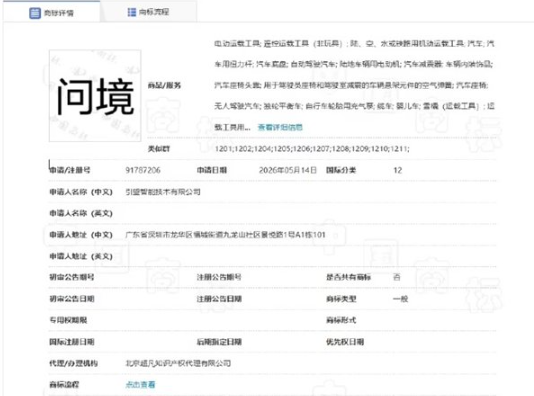Click goods text line starting 无人驾驶汽车
This screenshot has height=396, width=534.
(354, 106)
